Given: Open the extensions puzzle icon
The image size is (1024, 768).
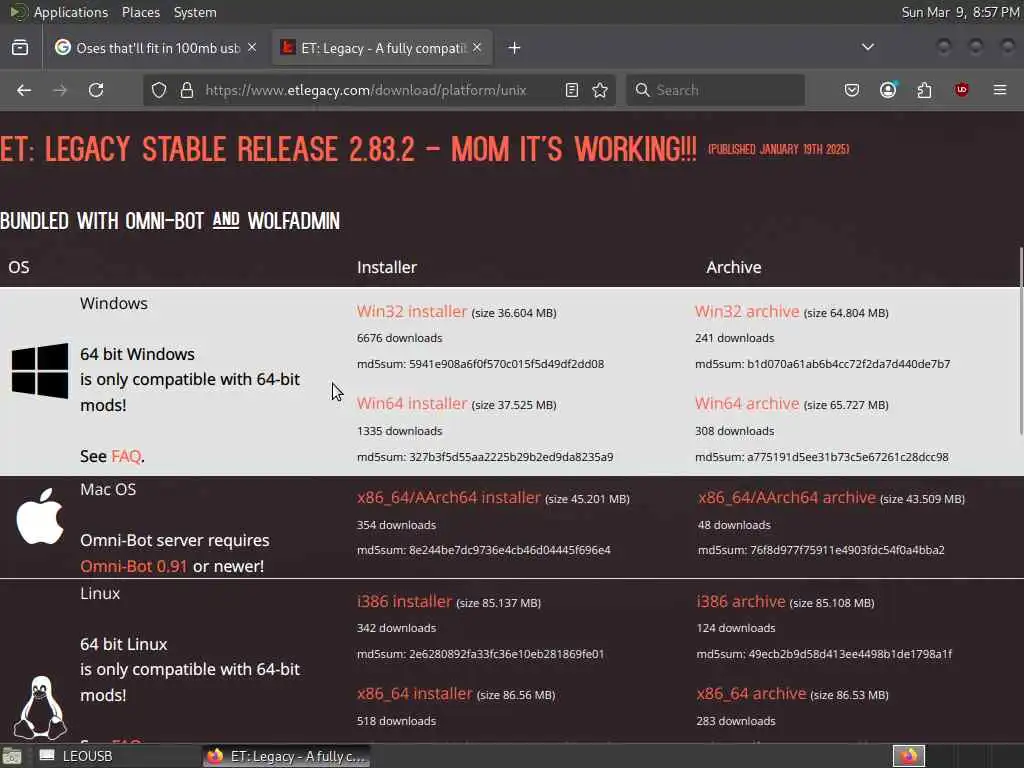Looking at the screenshot, I should pyautogui.click(x=924, y=90).
